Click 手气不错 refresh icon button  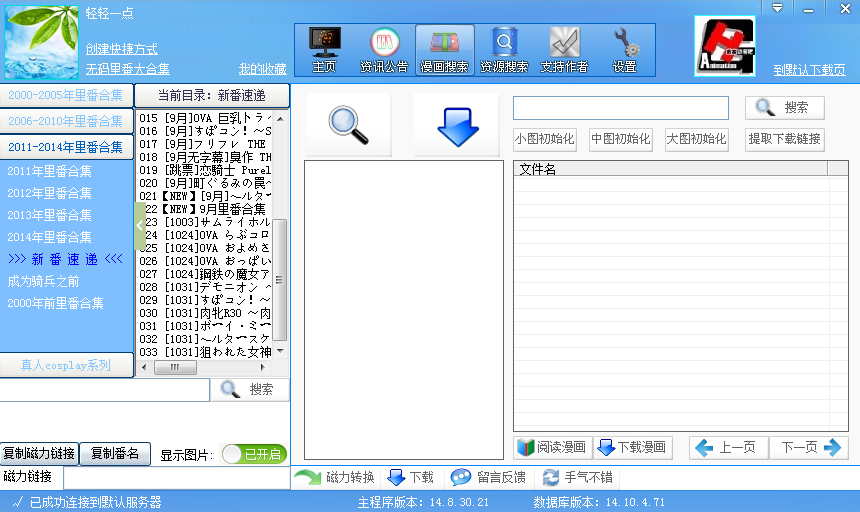point(578,477)
